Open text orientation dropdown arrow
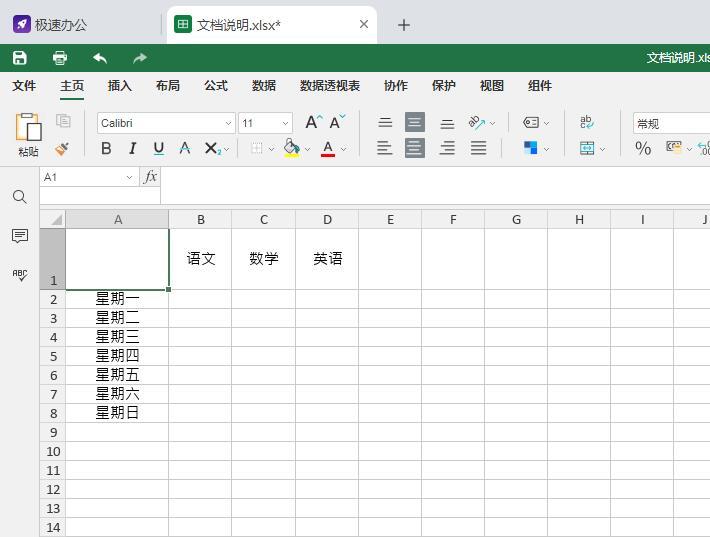This screenshot has height=537, width=710. [x=493, y=123]
